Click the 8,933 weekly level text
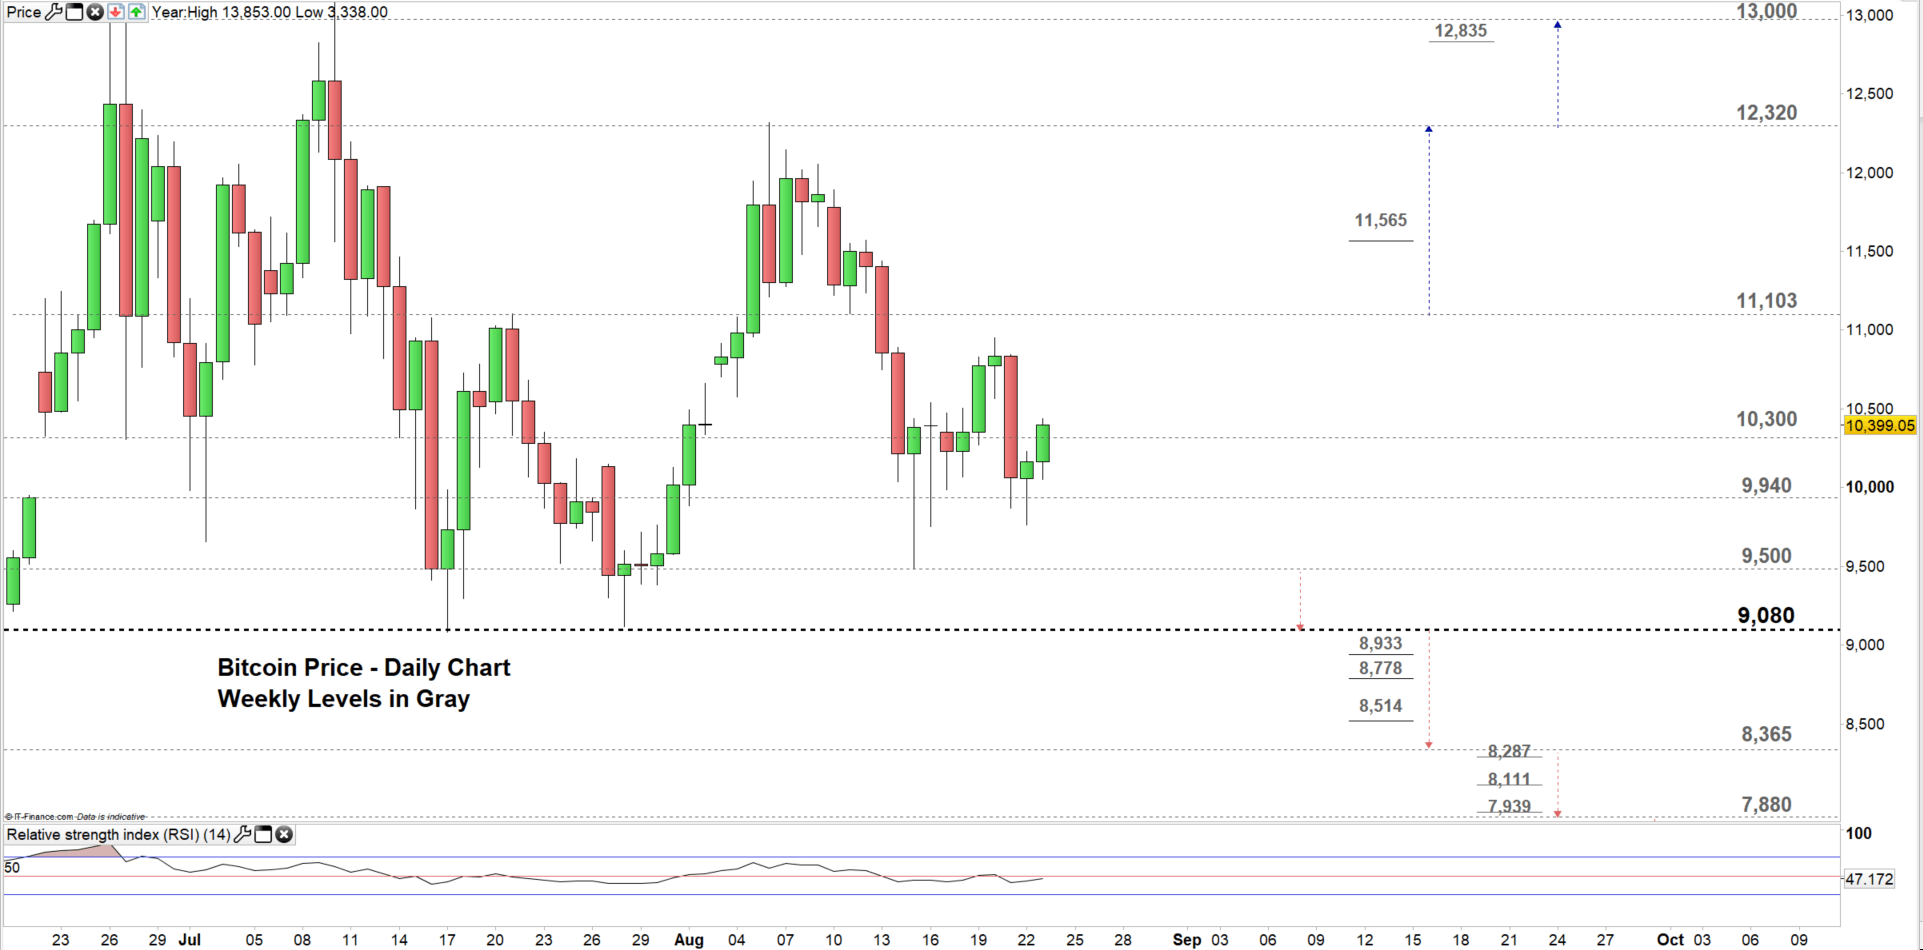1923x950 pixels. (x=1381, y=644)
